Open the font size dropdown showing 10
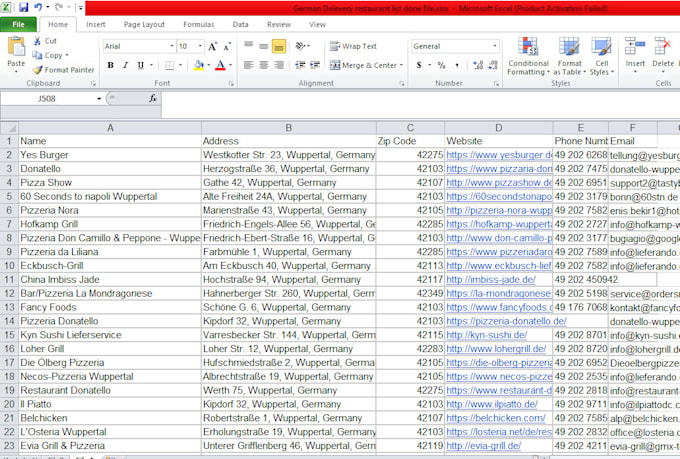Image resolution: width=680 pixels, height=459 pixels. point(200,46)
